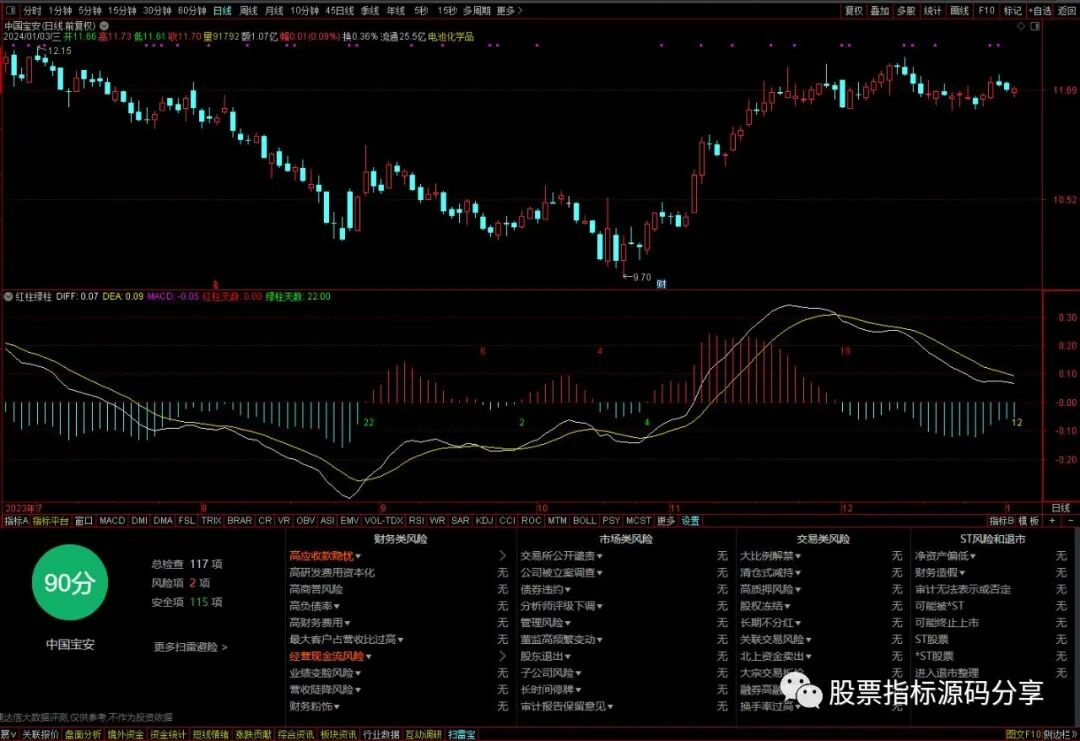Image resolution: width=1080 pixels, height=741 pixels.
Task: Add to watchlist with +自选
Action: tap(1040, 11)
